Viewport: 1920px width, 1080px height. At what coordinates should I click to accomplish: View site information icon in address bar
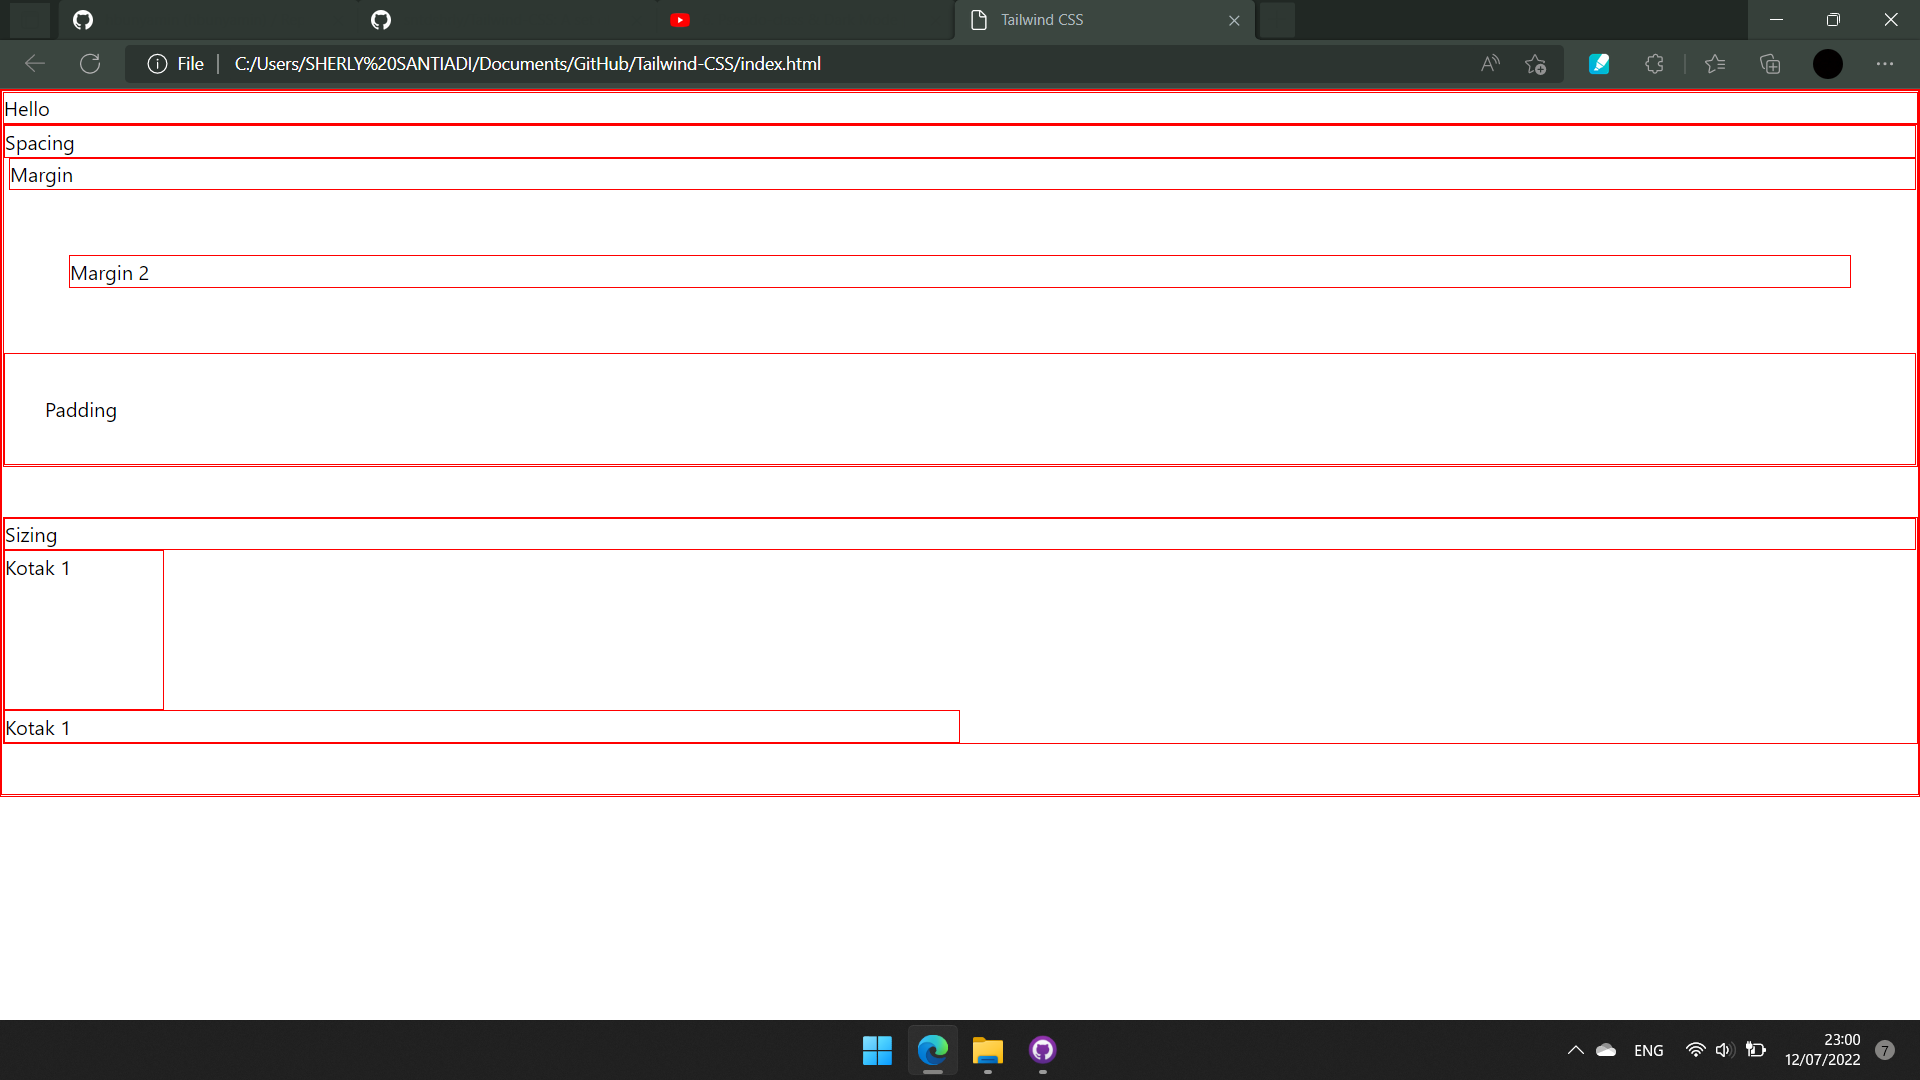[158, 63]
